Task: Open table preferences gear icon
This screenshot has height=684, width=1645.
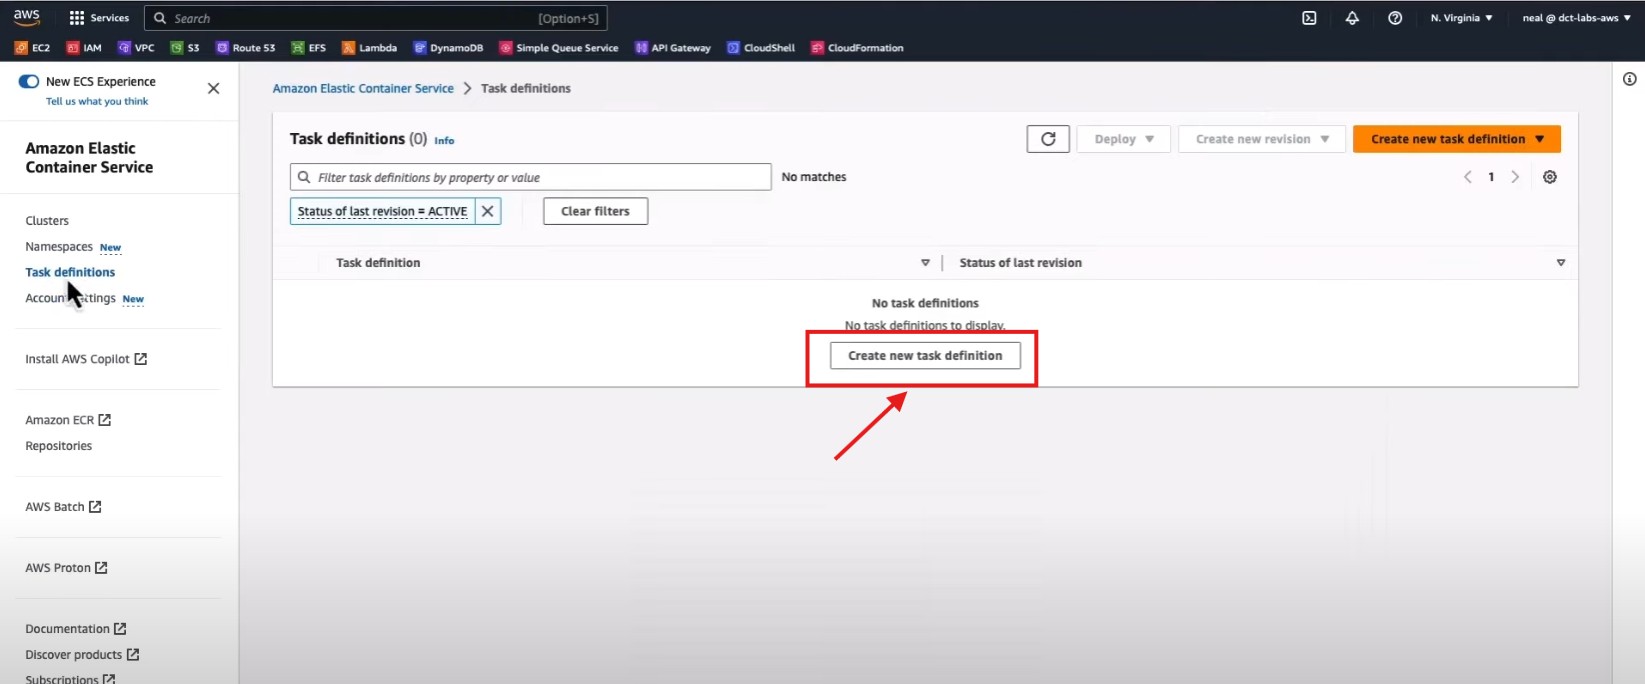Action: pos(1549,177)
